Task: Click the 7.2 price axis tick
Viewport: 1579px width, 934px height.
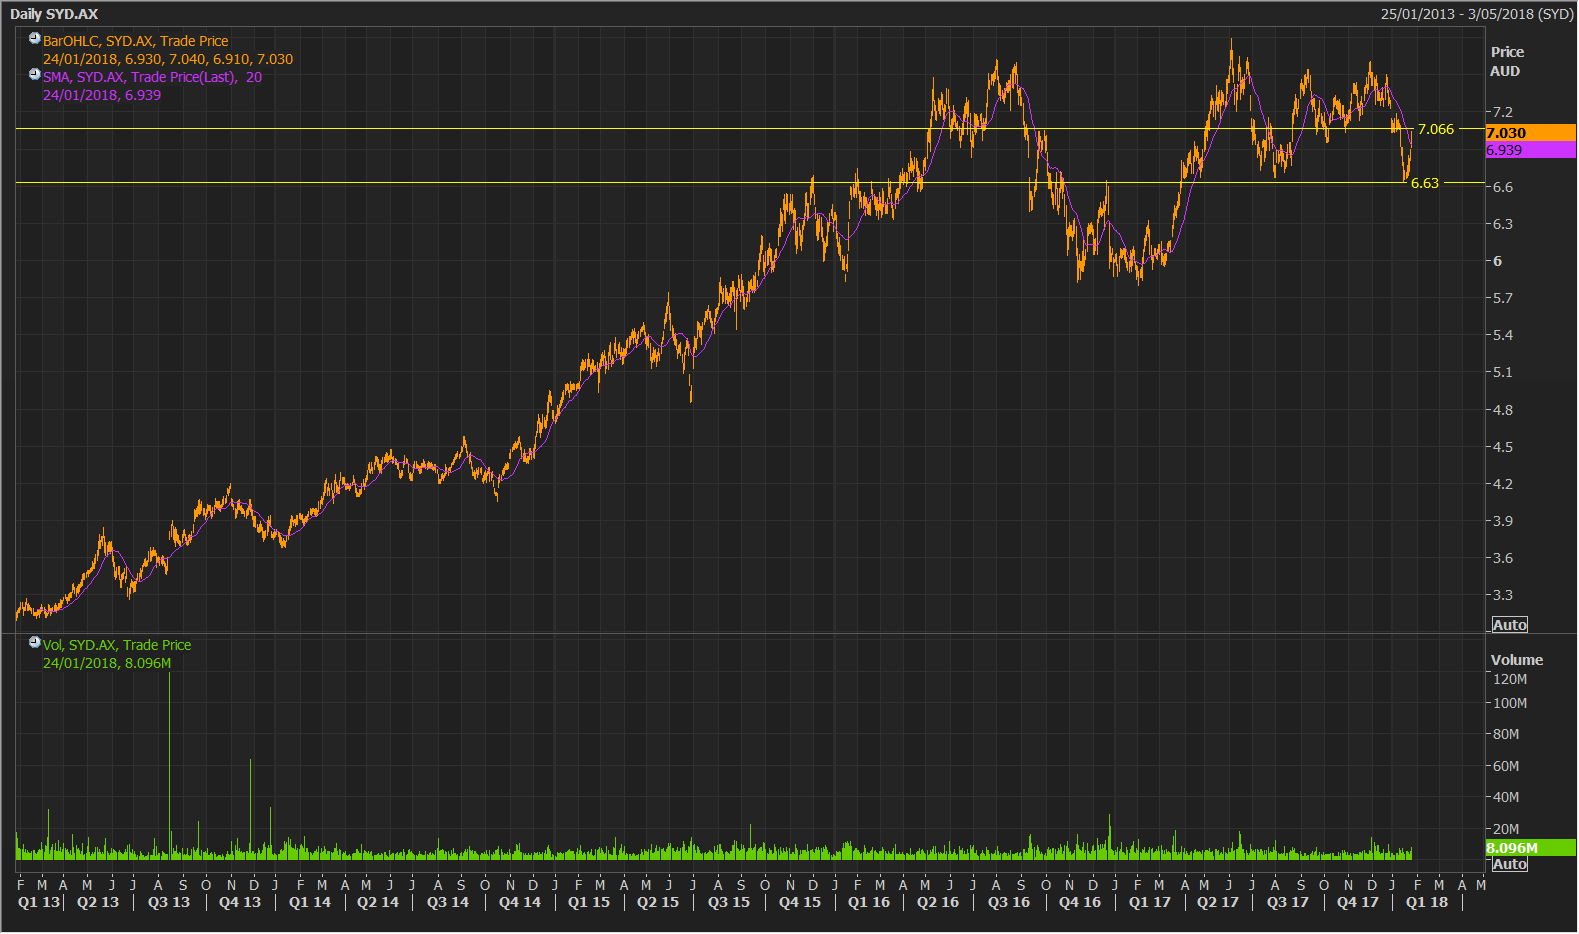Action: [1503, 112]
